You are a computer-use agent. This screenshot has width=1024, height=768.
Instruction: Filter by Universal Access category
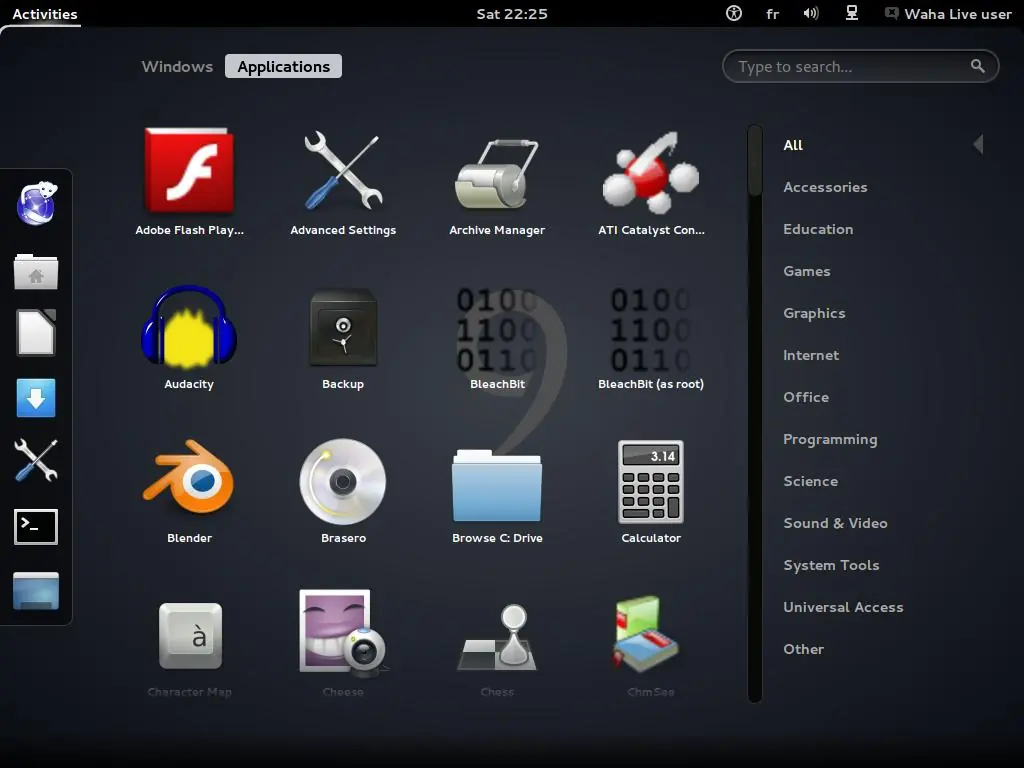pyautogui.click(x=843, y=607)
